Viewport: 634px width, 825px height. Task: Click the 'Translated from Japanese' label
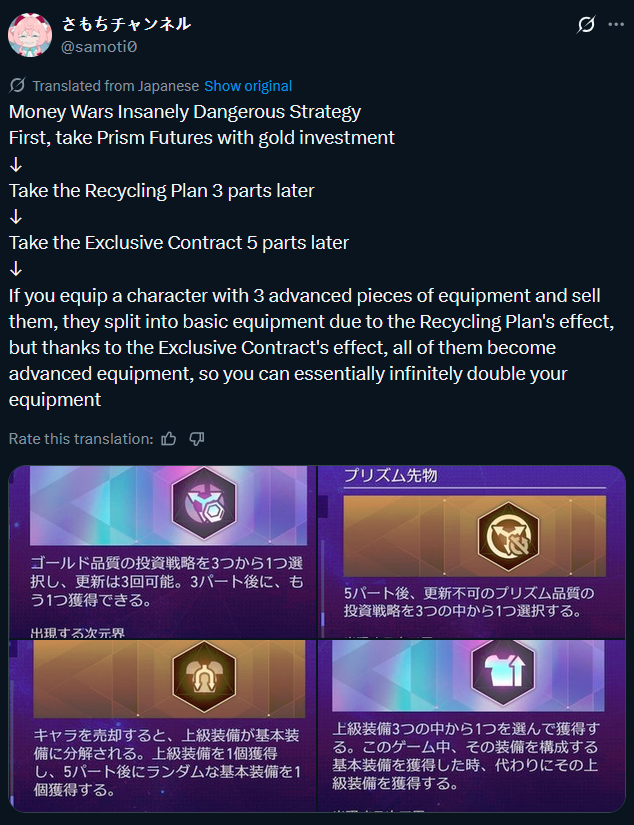pos(116,86)
